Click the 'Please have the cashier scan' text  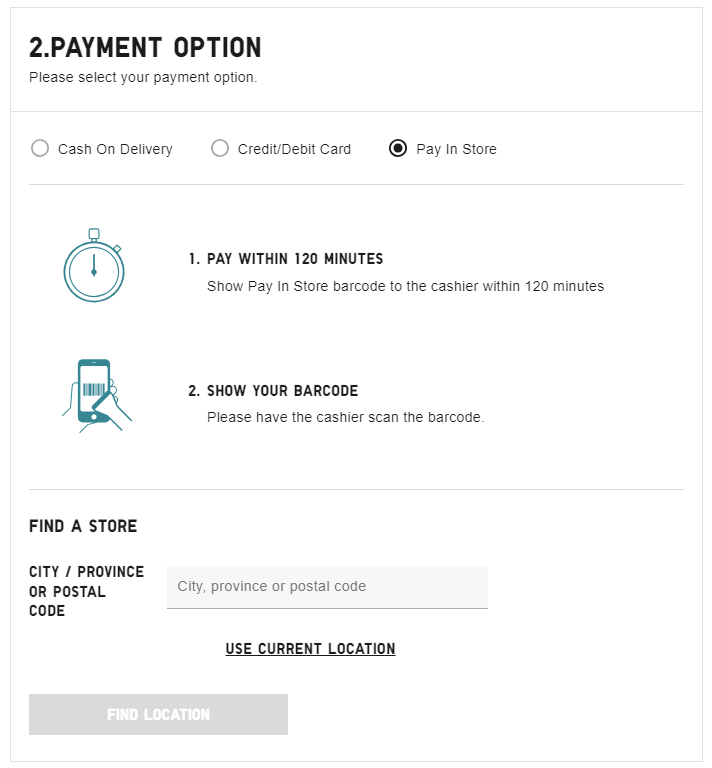pos(345,417)
